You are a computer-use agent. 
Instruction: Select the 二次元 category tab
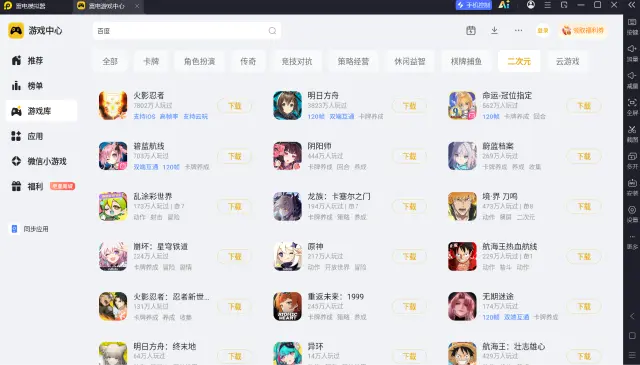(x=519, y=61)
